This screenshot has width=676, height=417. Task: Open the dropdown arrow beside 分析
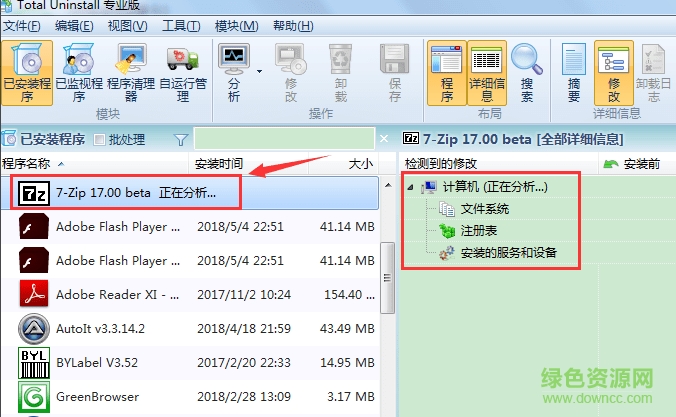coord(259,72)
